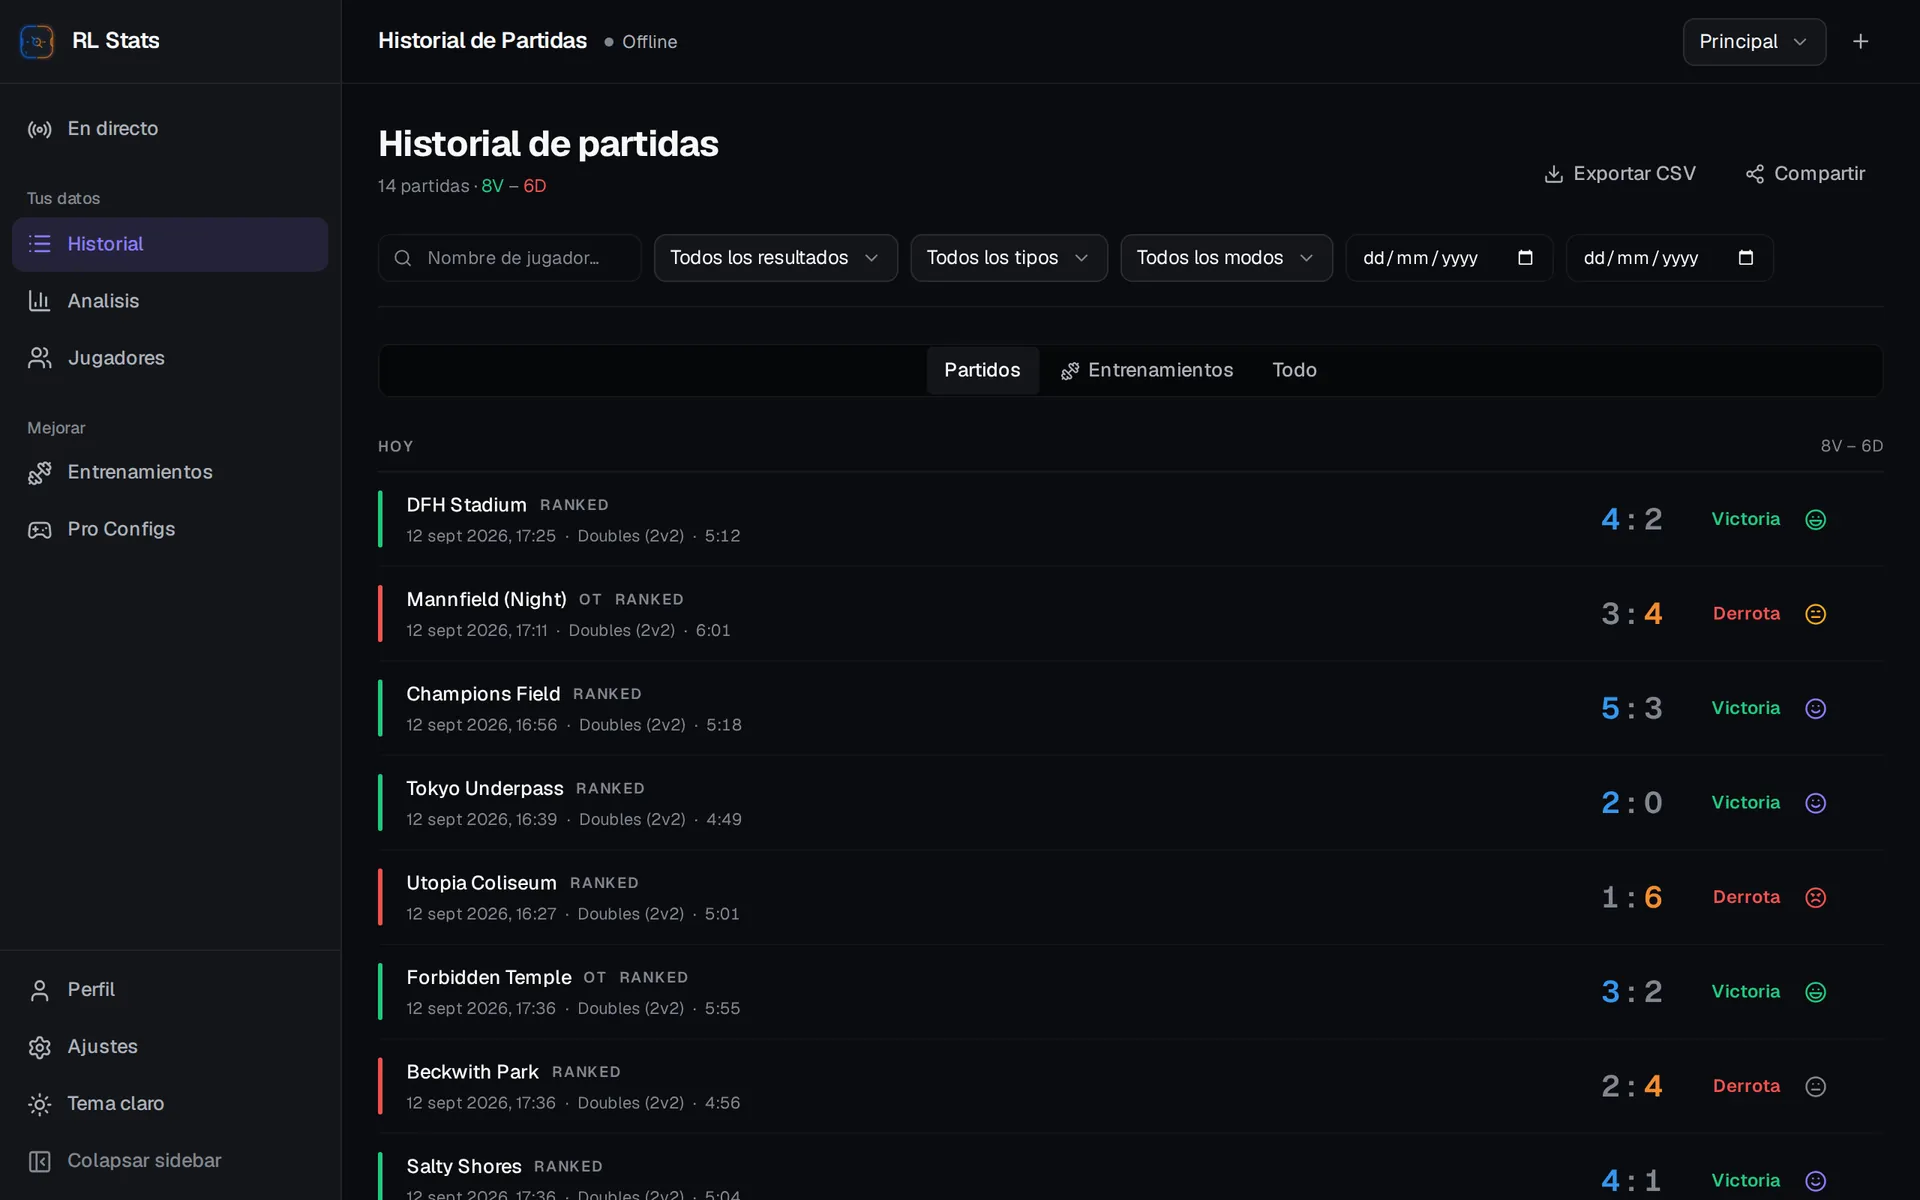The image size is (1920, 1200).
Task: Click the Offline status indicator
Action: click(641, 42)
